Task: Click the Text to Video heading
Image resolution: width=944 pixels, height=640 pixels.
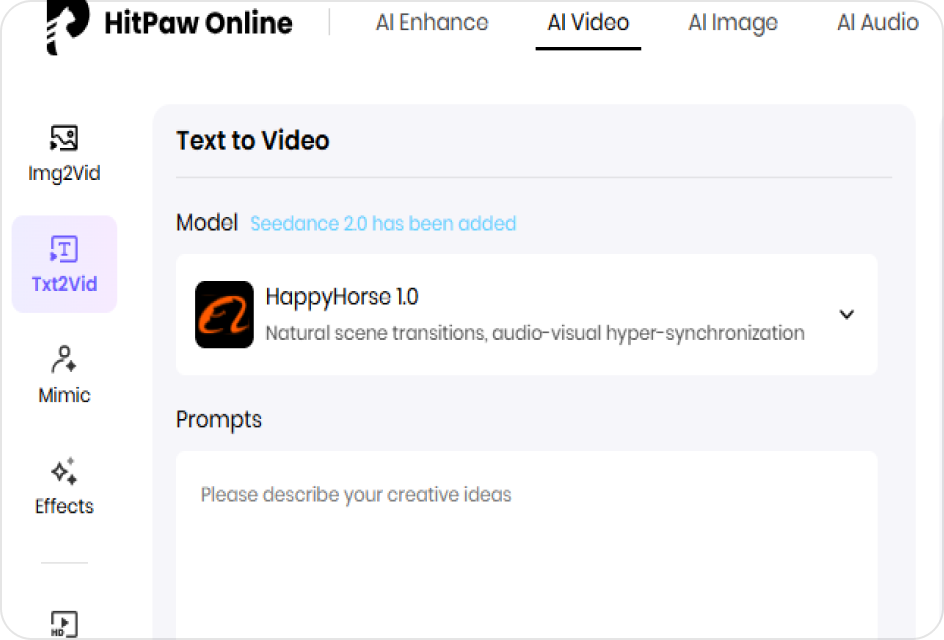Action: [253, 141]
